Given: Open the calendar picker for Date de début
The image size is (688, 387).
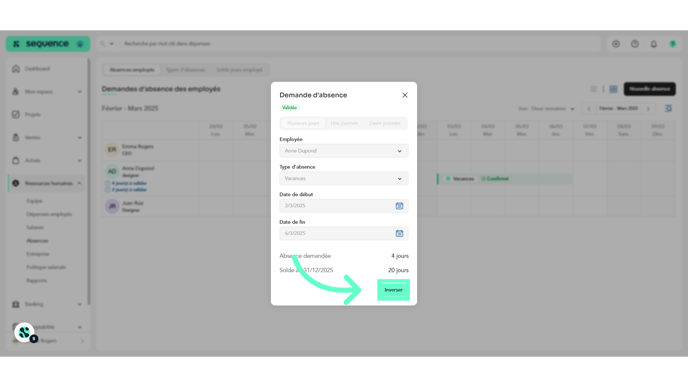Looking at the screenshot, I should click(x=399, y=206).
